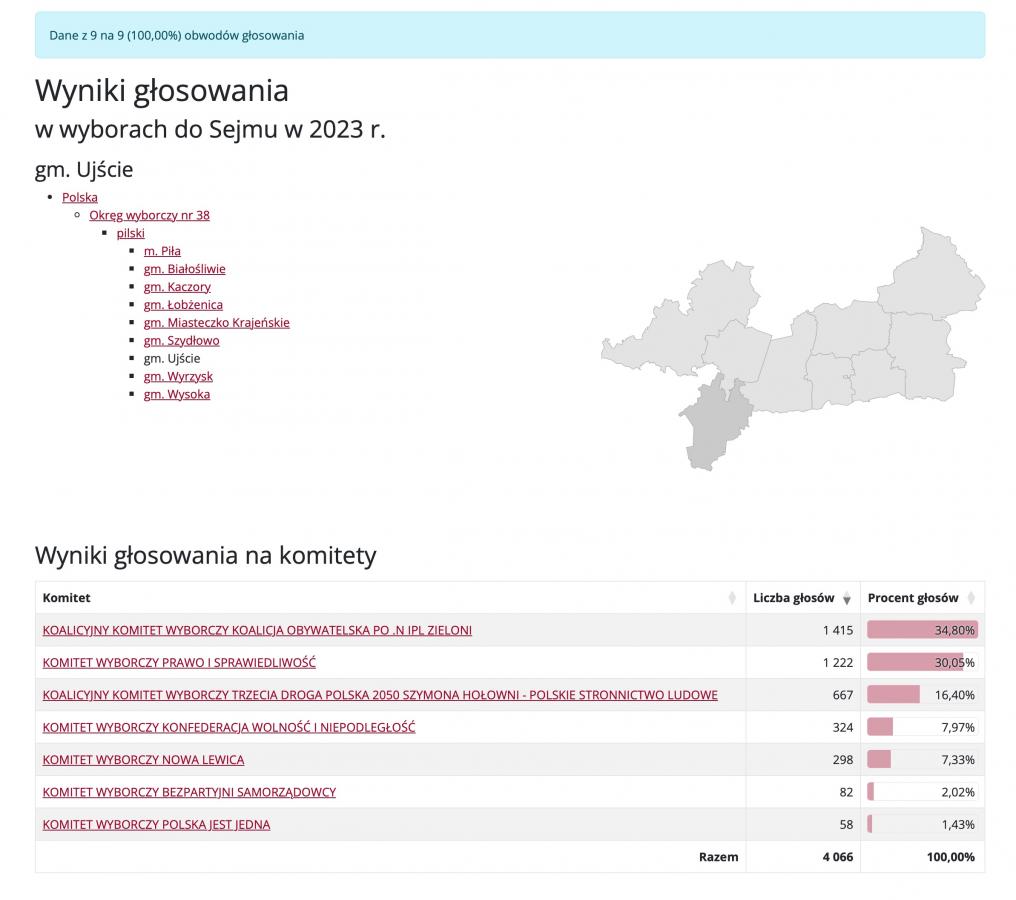
Task: Sort by Liczba głosów arrow icon
Action: click(x=846, y=598)
